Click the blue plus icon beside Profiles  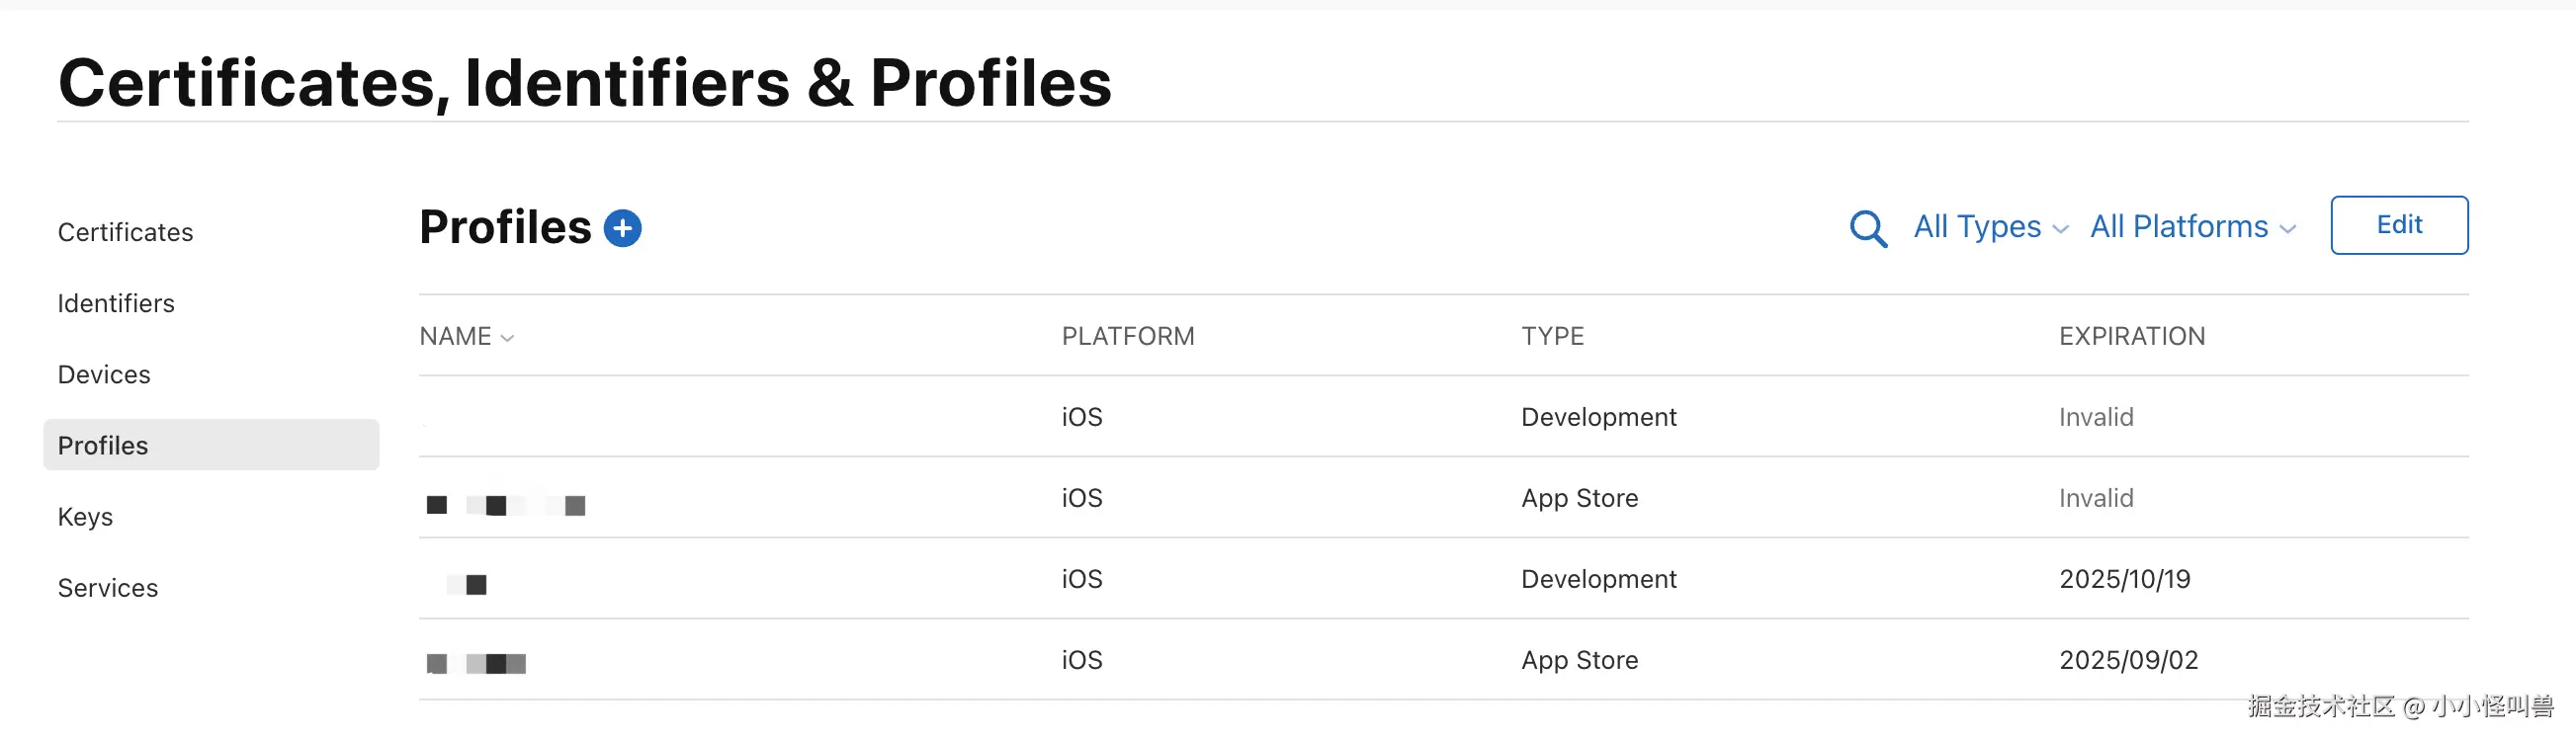click(x=622, y=228)
